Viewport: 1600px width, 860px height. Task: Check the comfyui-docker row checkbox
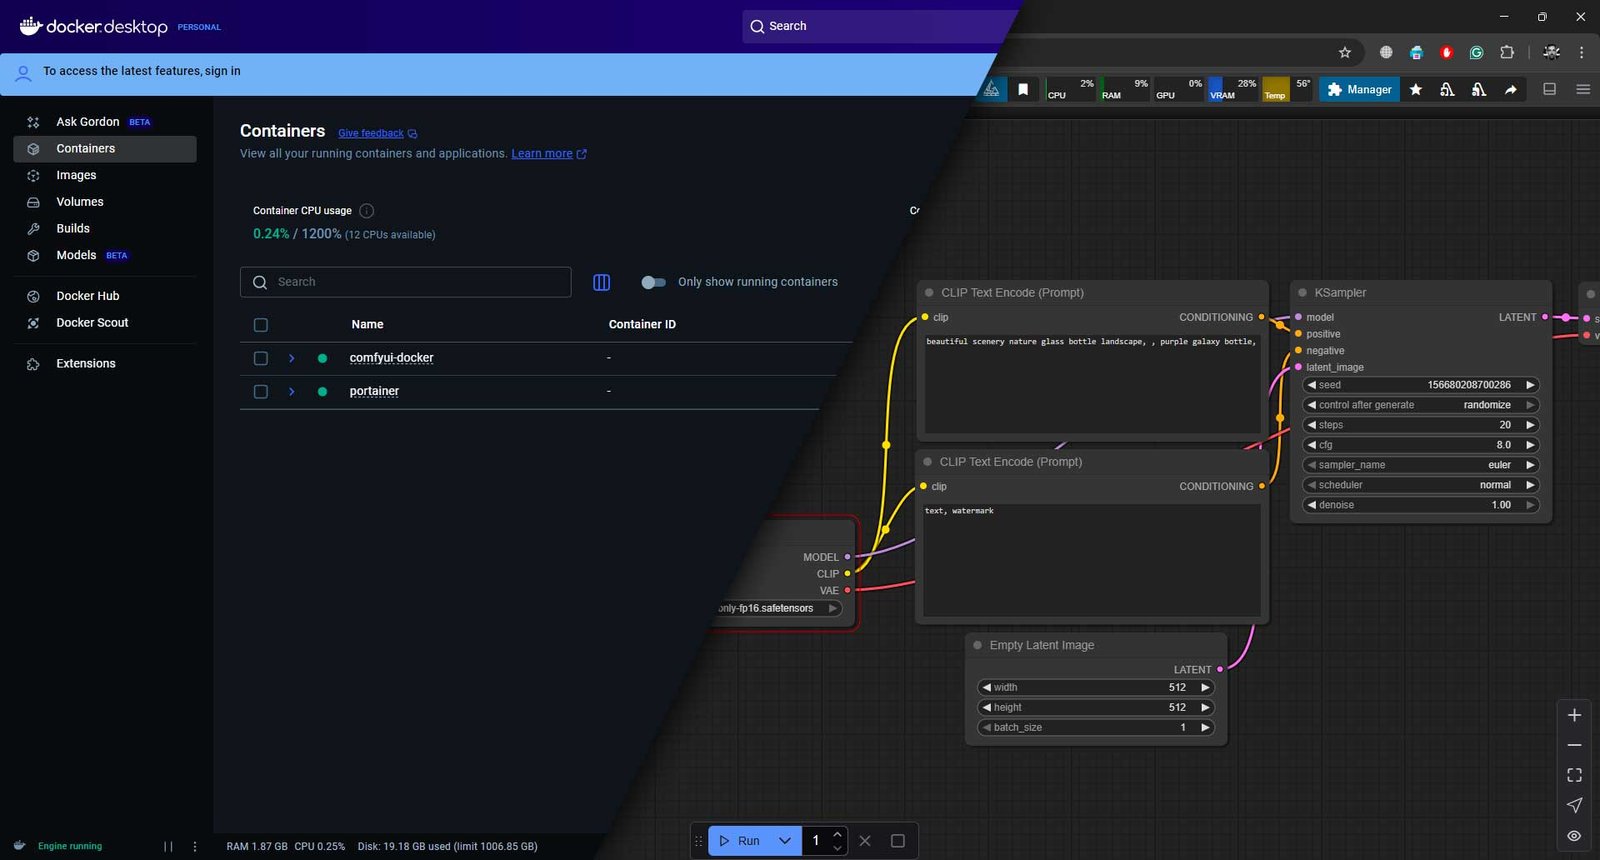click(261, 358)
